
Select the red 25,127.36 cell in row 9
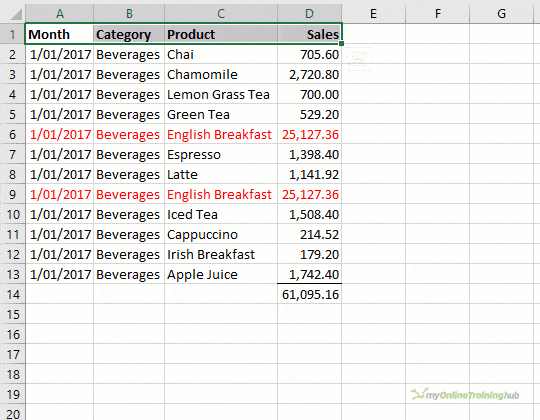click(x=309, y=195)
